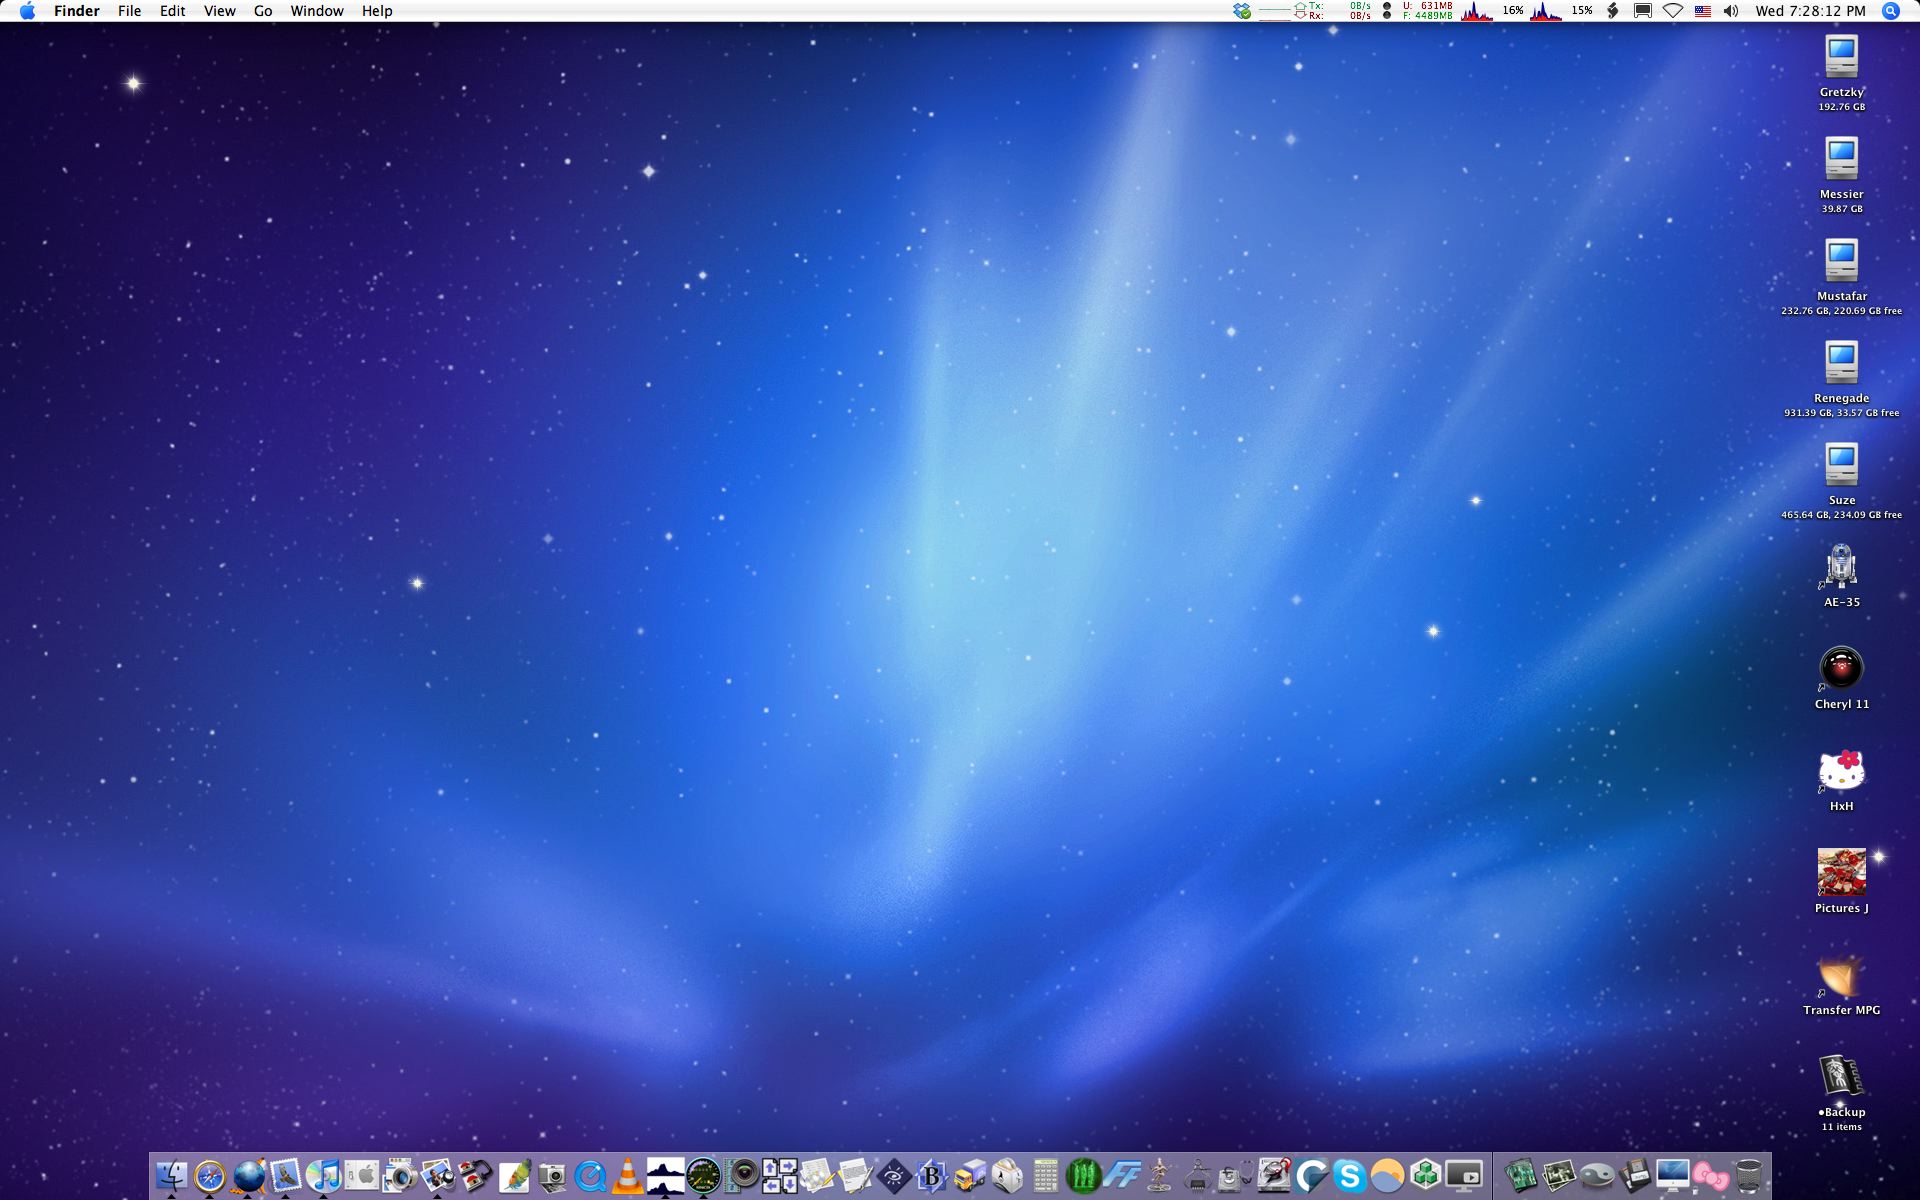This screenshot has width=1920, height=1200.
Task: Open System Preferences Dock icon
Action: tap(362, 1175)
